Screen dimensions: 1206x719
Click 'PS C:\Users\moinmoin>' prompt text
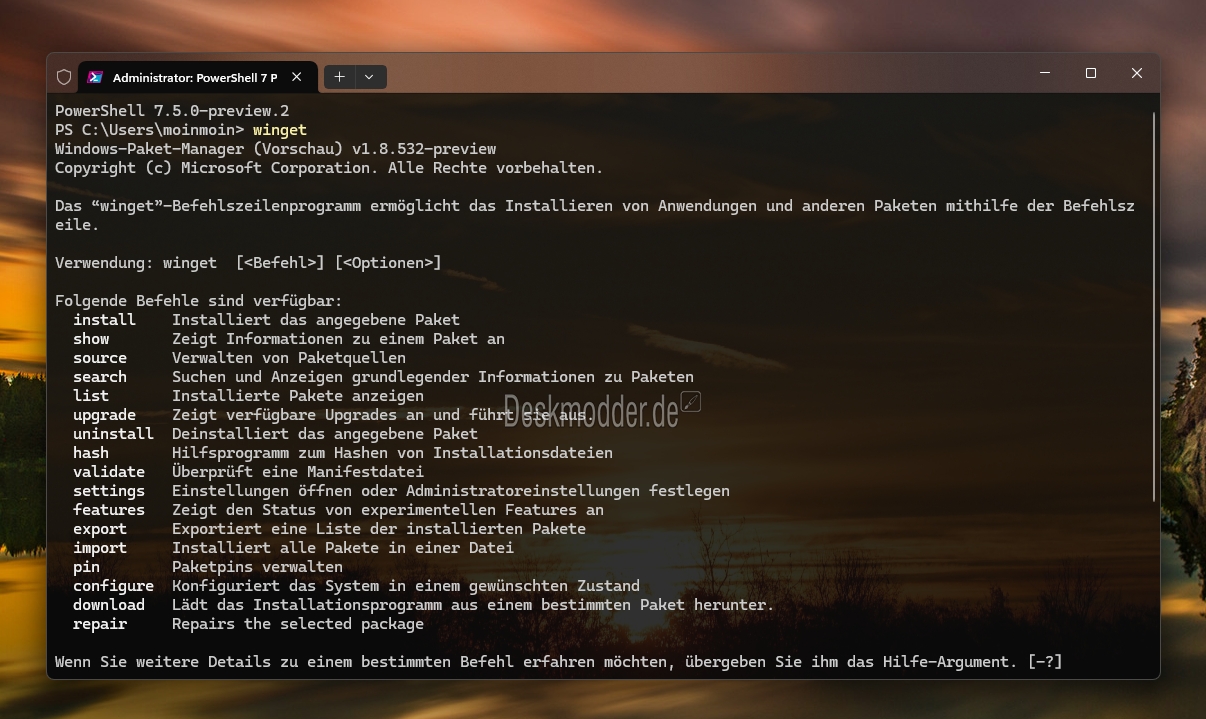(150, 130)
